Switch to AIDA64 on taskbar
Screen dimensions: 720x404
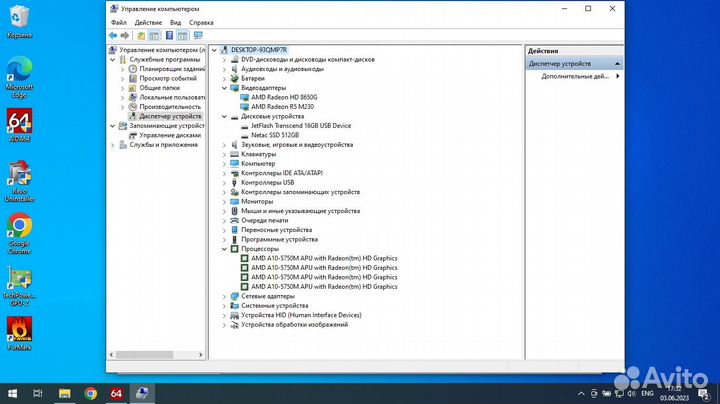[116, 393]
